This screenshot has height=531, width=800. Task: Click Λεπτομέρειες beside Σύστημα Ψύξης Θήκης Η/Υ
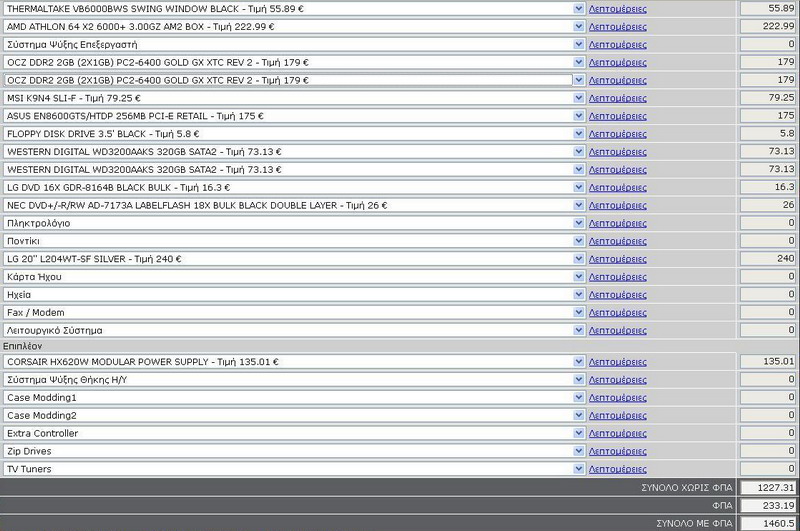pos(617,380)
